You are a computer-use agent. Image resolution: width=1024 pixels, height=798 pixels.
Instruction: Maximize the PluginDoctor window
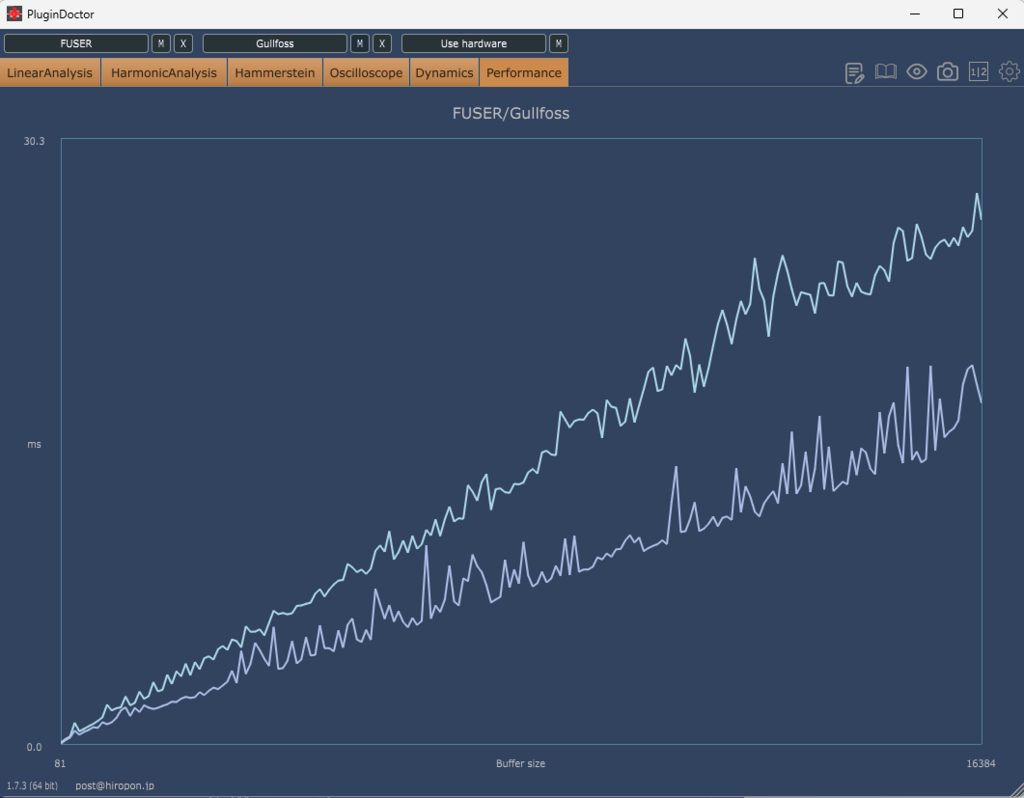point(958,14)
